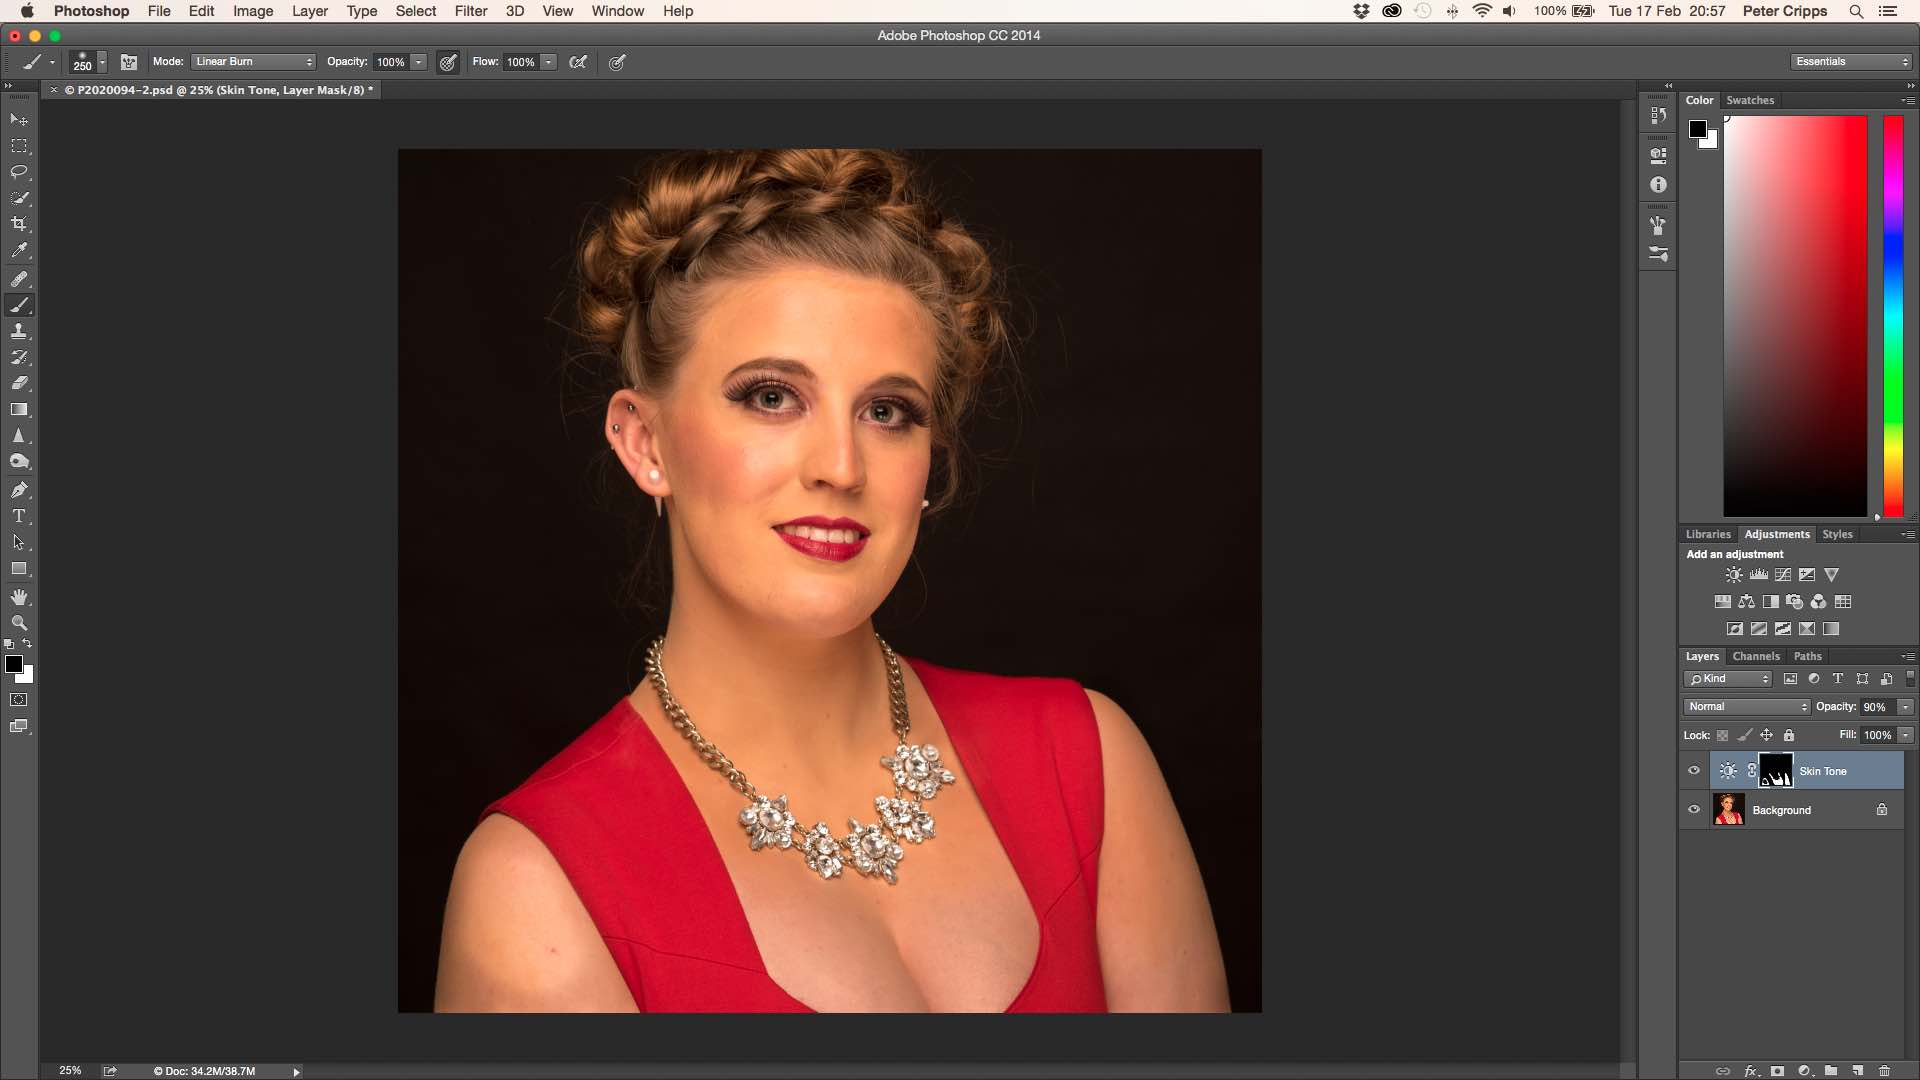The height and width of the screenshot is (1080, 1920).
Task: Switch to the Swatches tab
Action: (1750, 100)
